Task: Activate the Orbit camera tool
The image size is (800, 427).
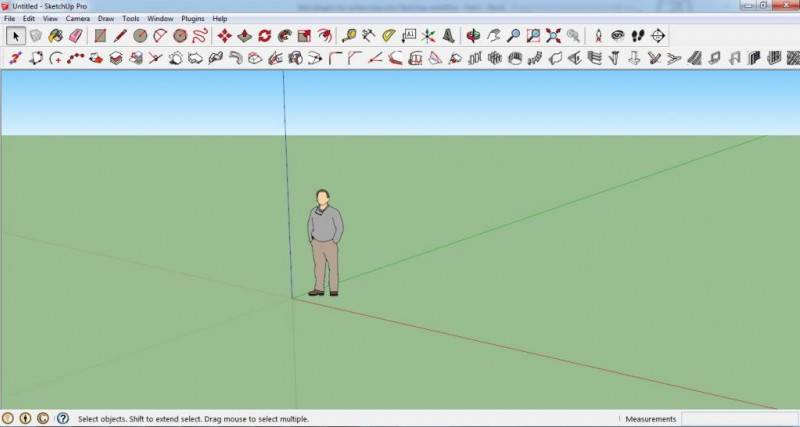Action: 473,36
